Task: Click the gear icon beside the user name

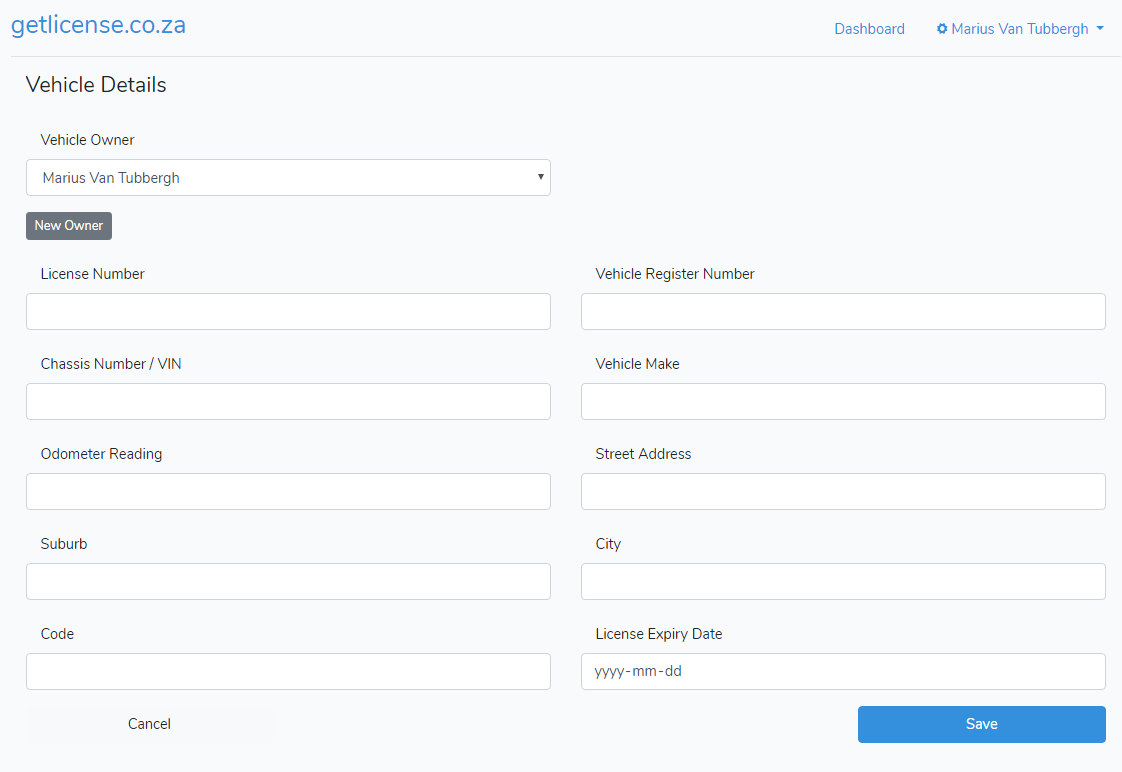Action: click(x=942, y=29)
